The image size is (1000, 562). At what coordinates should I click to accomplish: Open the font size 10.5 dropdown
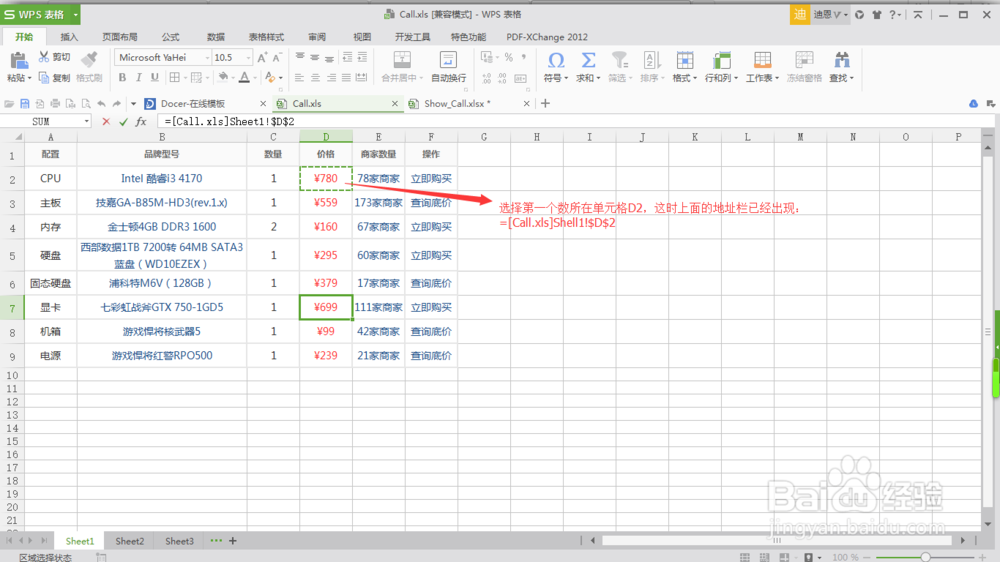(x=248, y=57)
